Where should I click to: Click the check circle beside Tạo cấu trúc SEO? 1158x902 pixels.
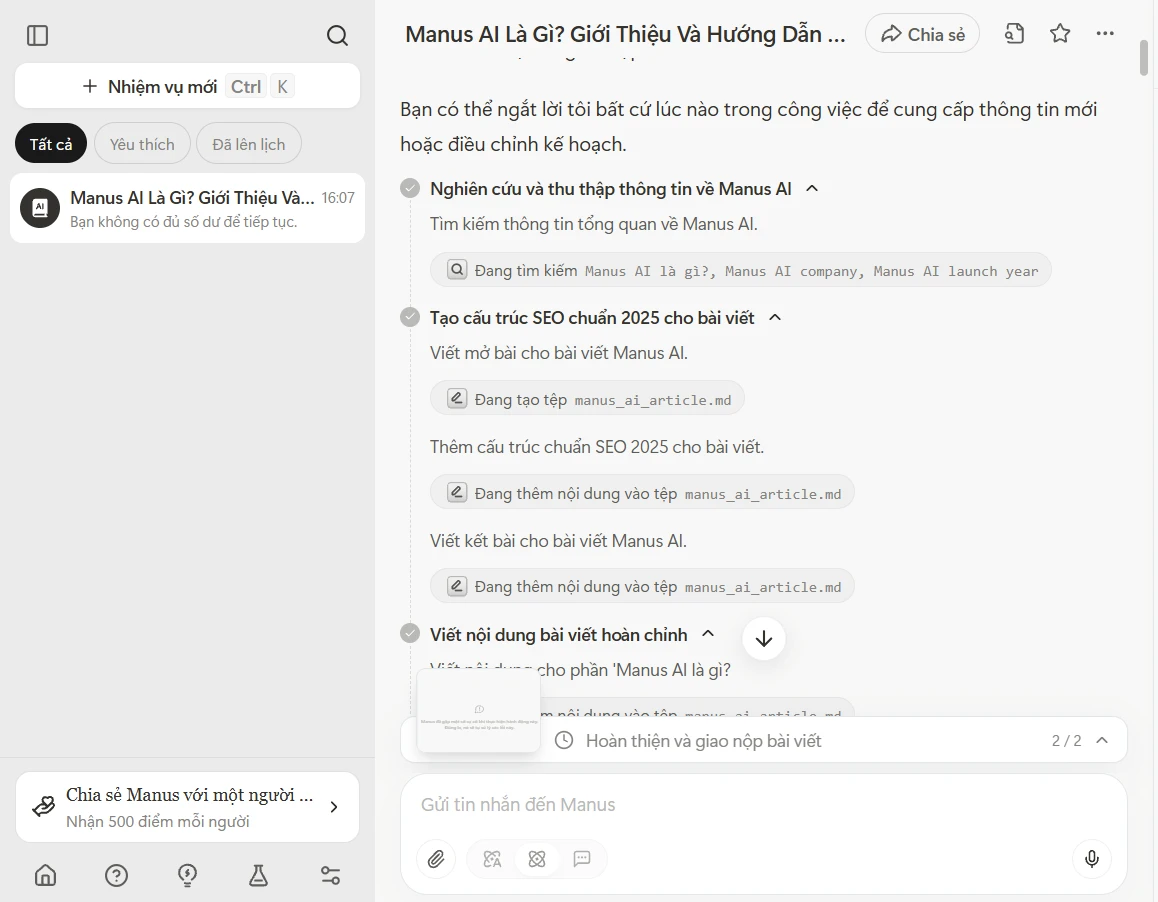410,318
